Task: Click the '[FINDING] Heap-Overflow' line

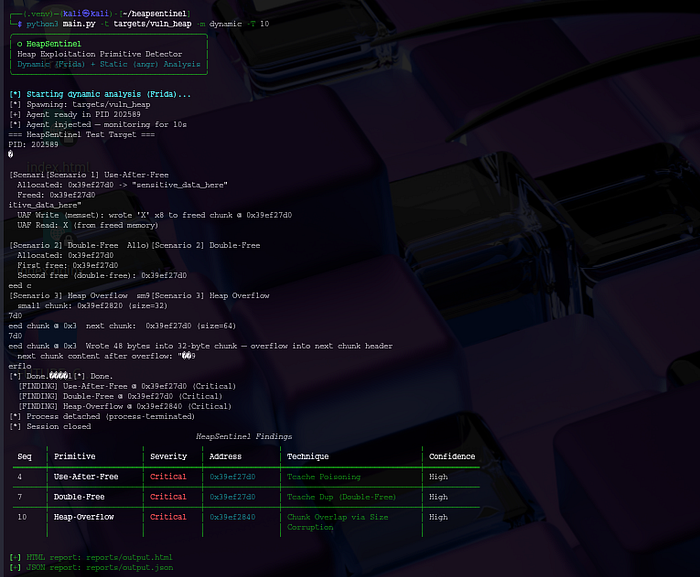Action: [125, 406]
